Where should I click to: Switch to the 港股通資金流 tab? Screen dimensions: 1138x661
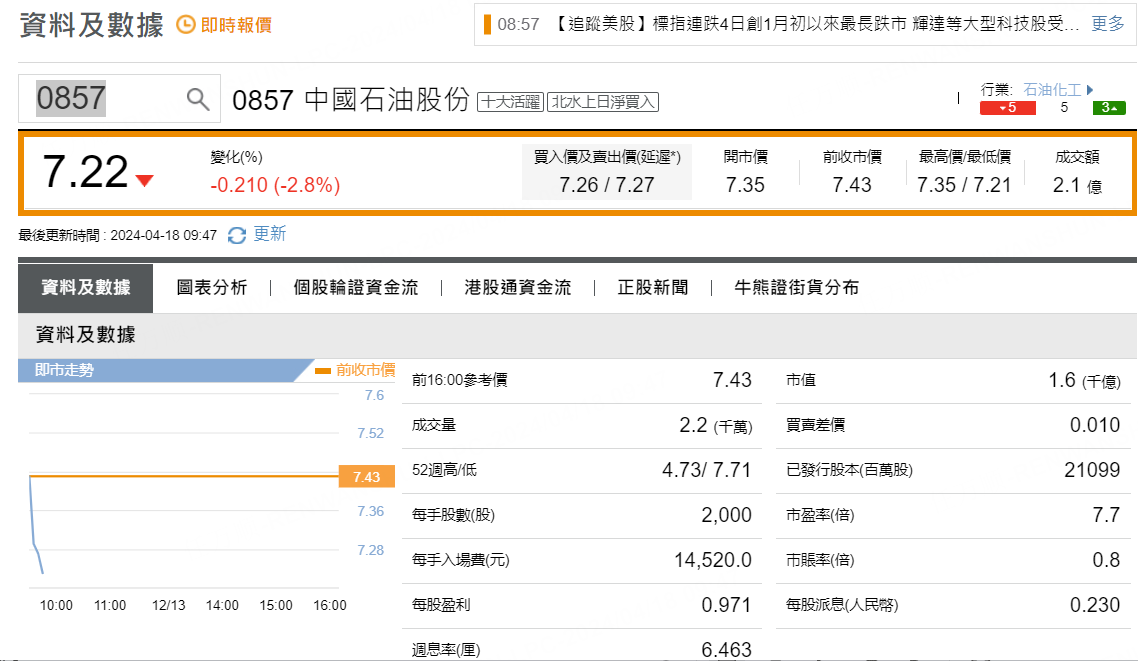click(517, 288)
